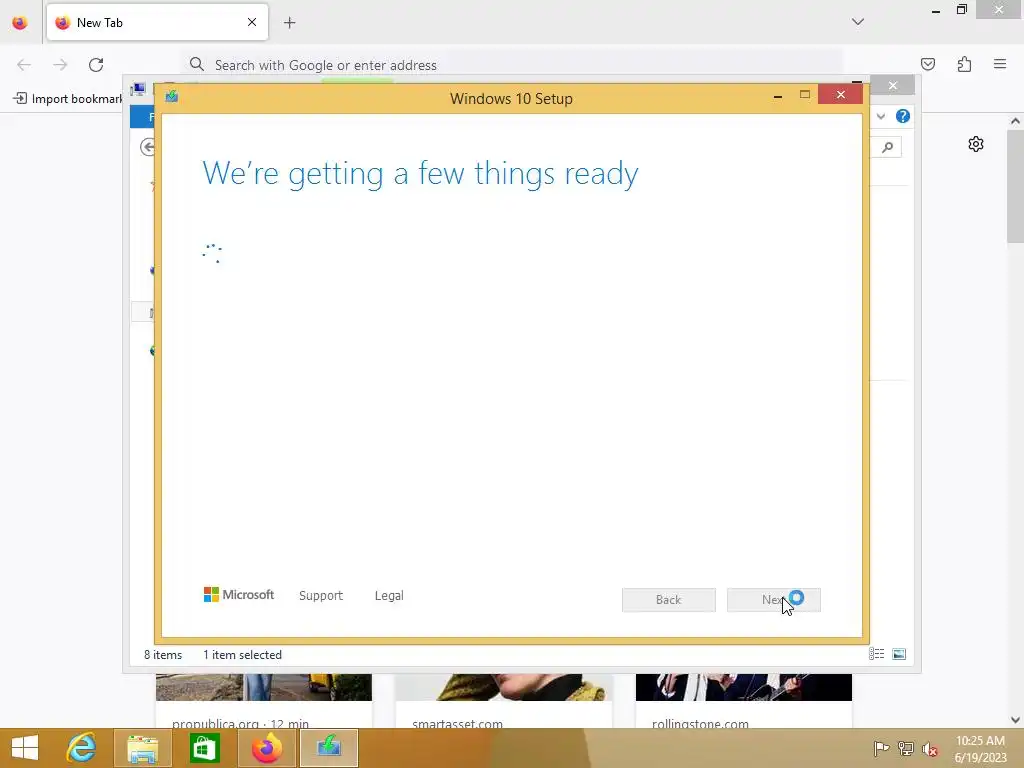Open File Explorer help question mark icon

click(903, 116)
